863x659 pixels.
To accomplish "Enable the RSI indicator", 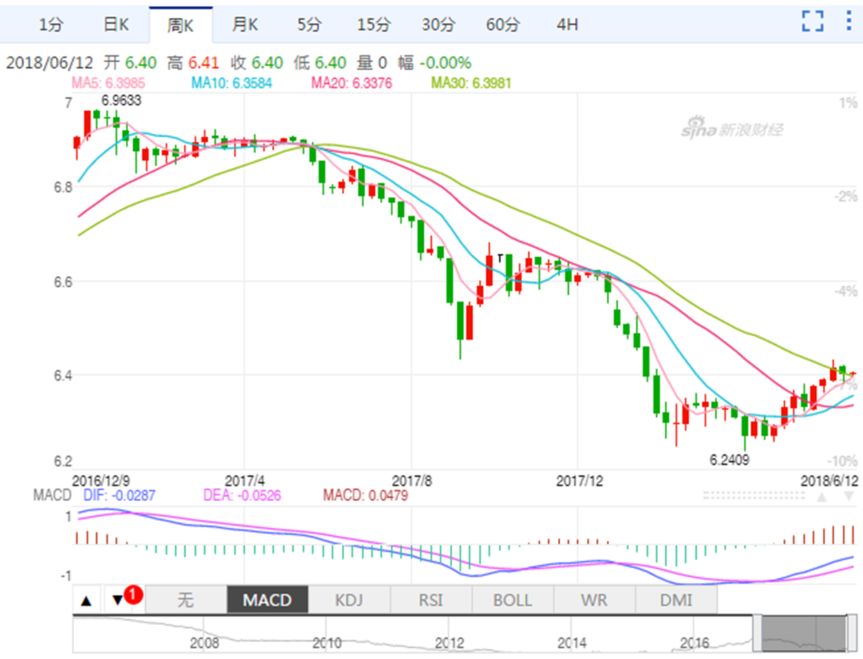I will [430, 600].
